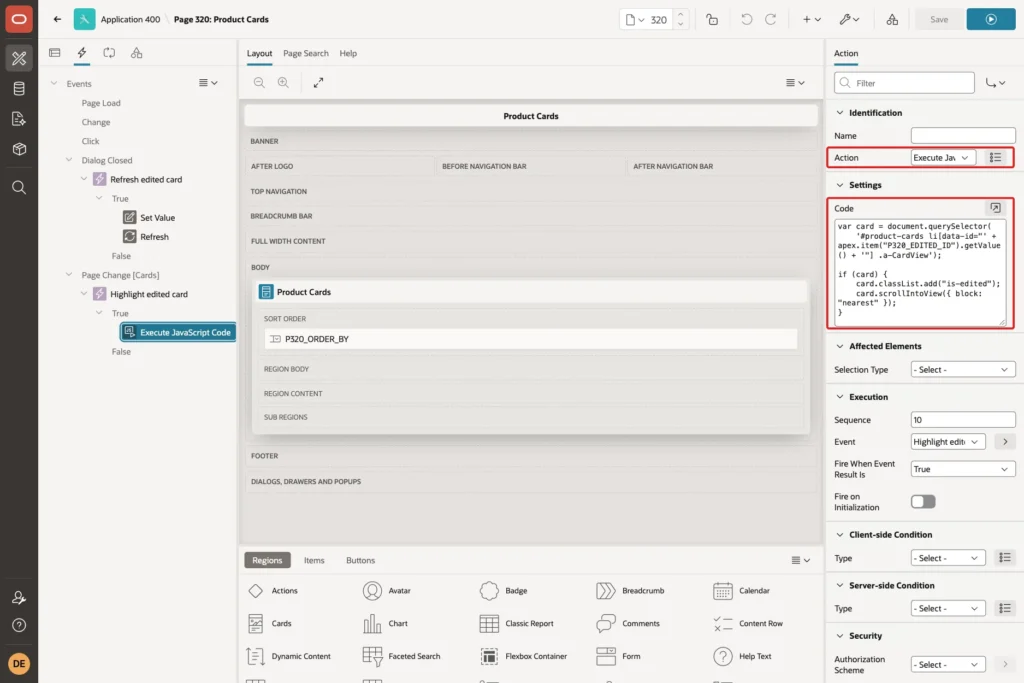Open the Events tree menu
1024x683 pixels.
click(x=208, y=83)
